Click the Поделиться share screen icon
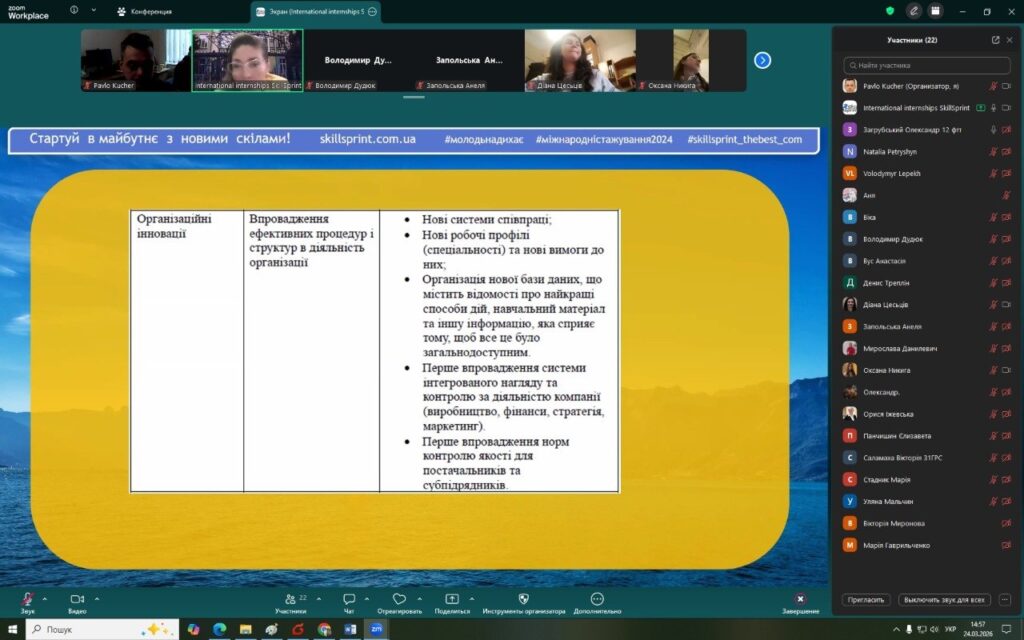This screenshot has height=640, width=1024. 452,599
